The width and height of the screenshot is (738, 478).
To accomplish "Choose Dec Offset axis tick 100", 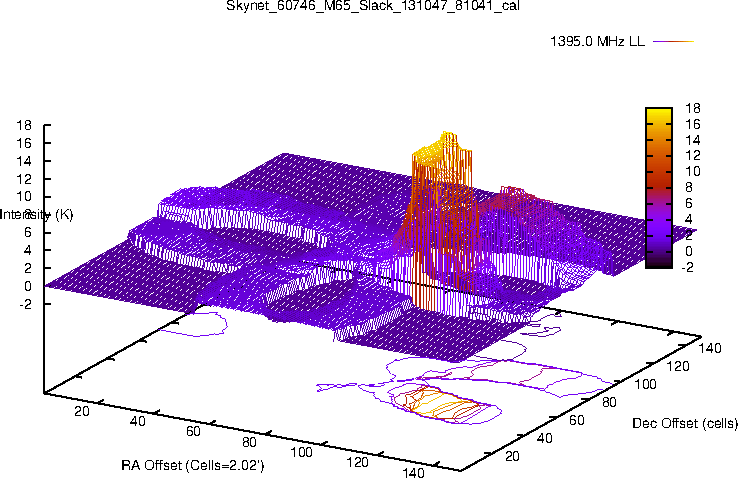I will (646, 384).
